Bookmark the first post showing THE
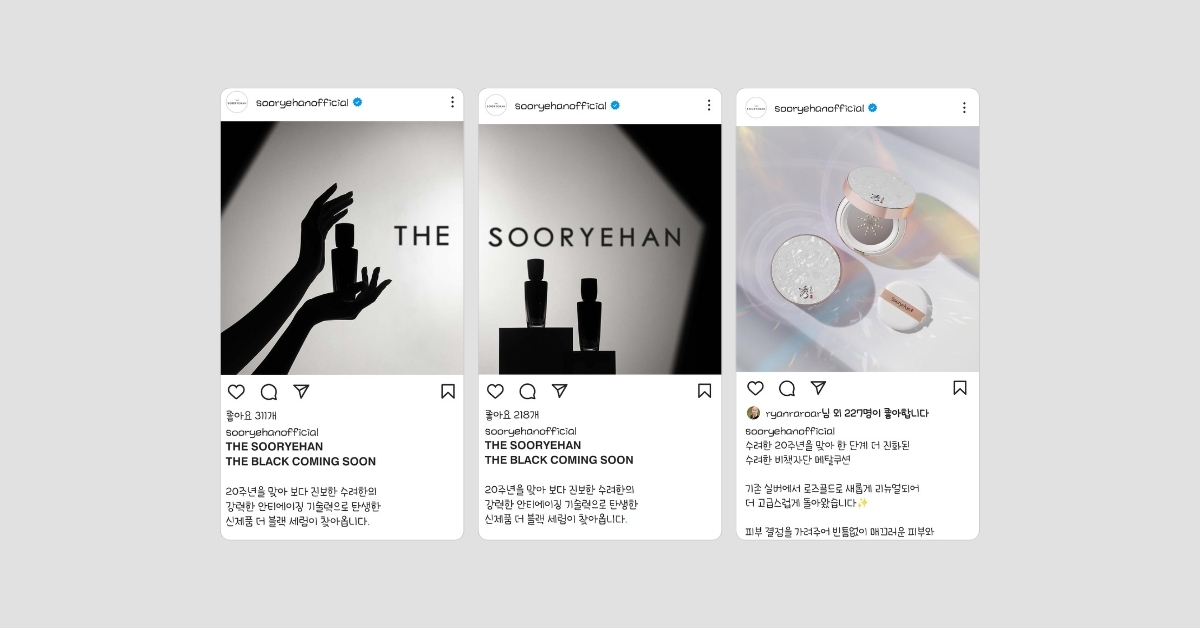This screenshot has height=628, width=1200. (448, 391)
